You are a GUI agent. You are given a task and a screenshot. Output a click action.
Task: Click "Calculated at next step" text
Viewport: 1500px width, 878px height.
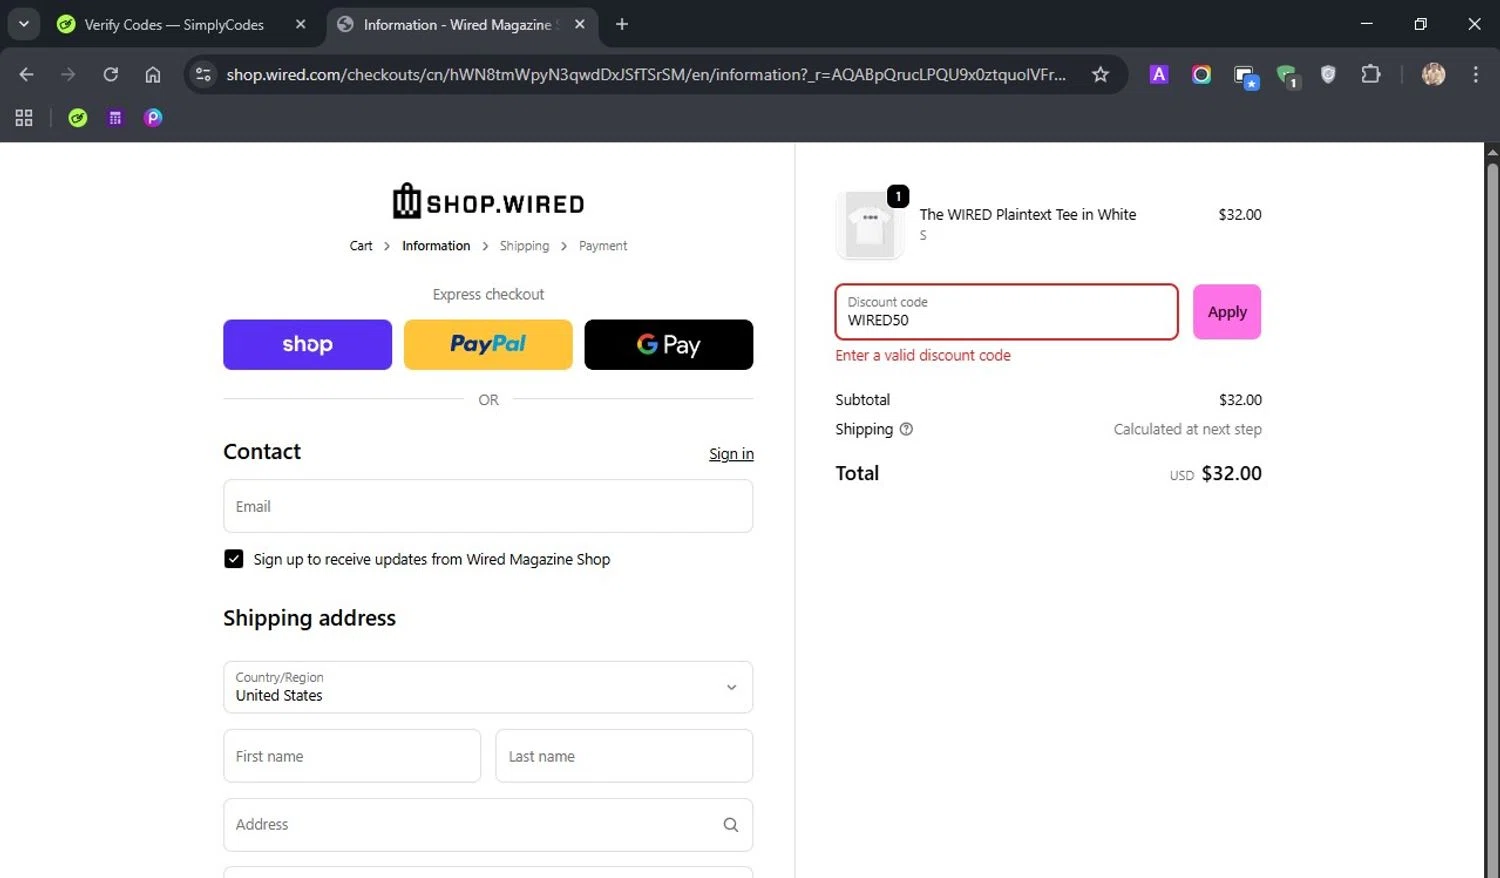1188,429
